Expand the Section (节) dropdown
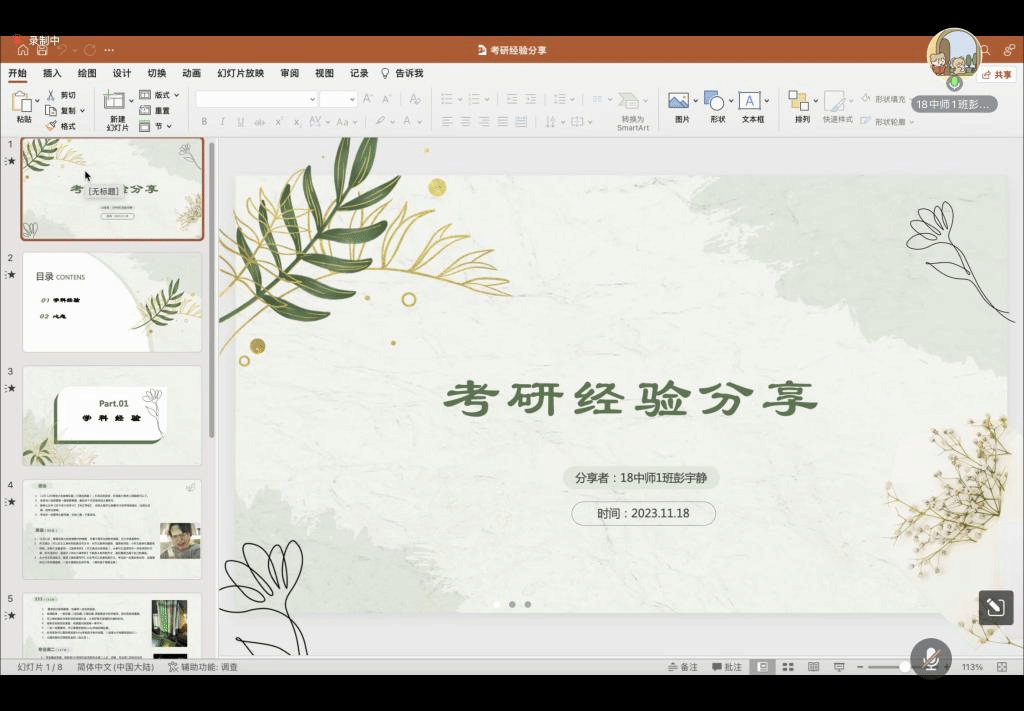1024x711 pixels. tap(160, 126)
